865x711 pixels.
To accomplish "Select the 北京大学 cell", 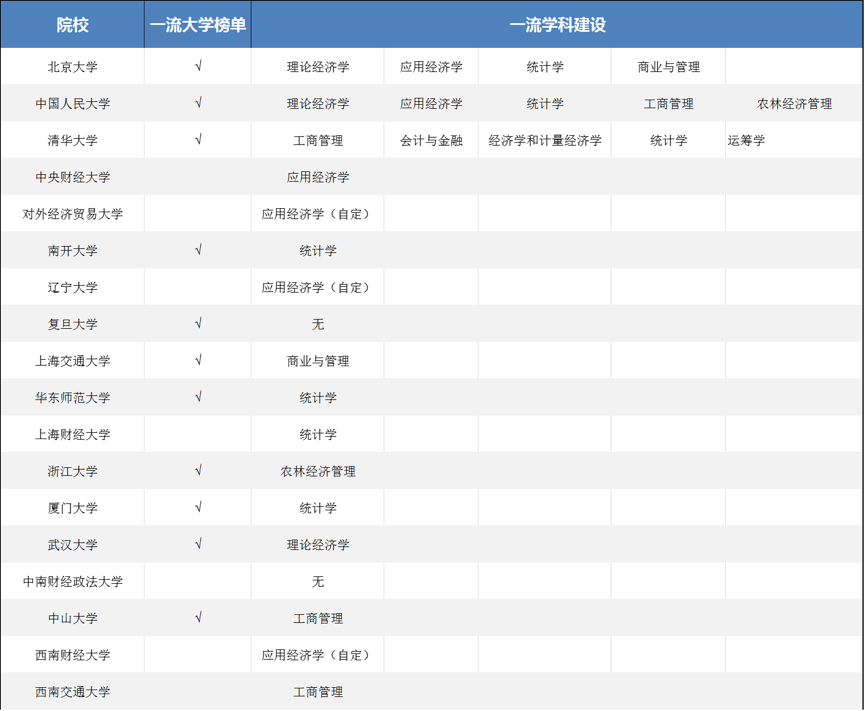I will 72,67.
